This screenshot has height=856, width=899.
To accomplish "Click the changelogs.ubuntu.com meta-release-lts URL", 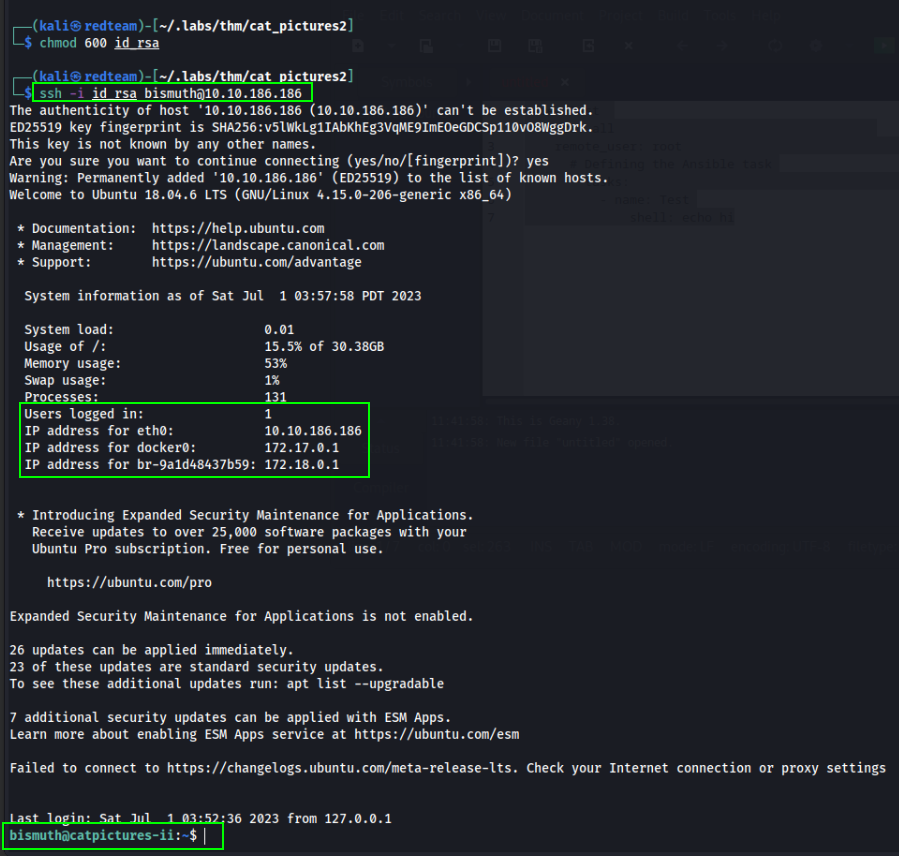I will (x=339, y=768).
